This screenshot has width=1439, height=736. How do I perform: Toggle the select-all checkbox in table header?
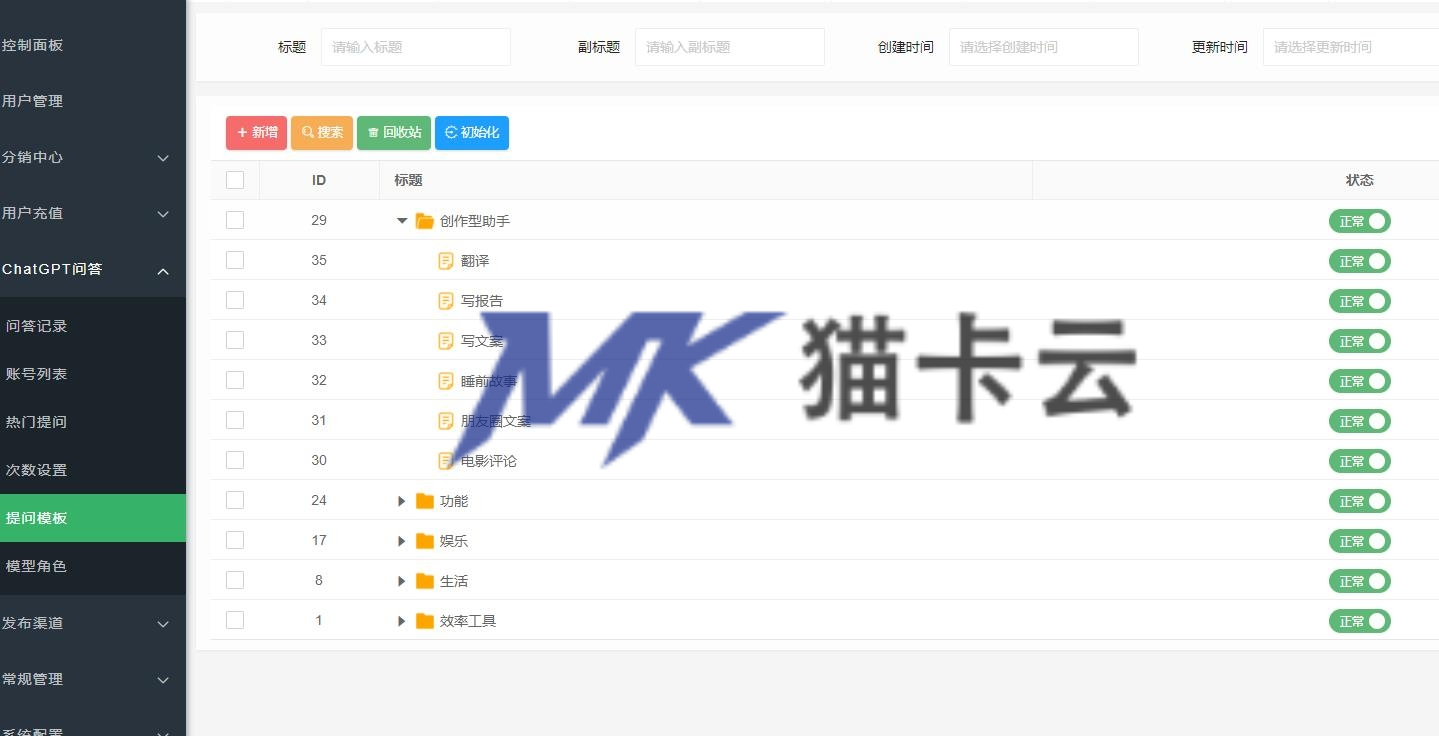point(235,180)
